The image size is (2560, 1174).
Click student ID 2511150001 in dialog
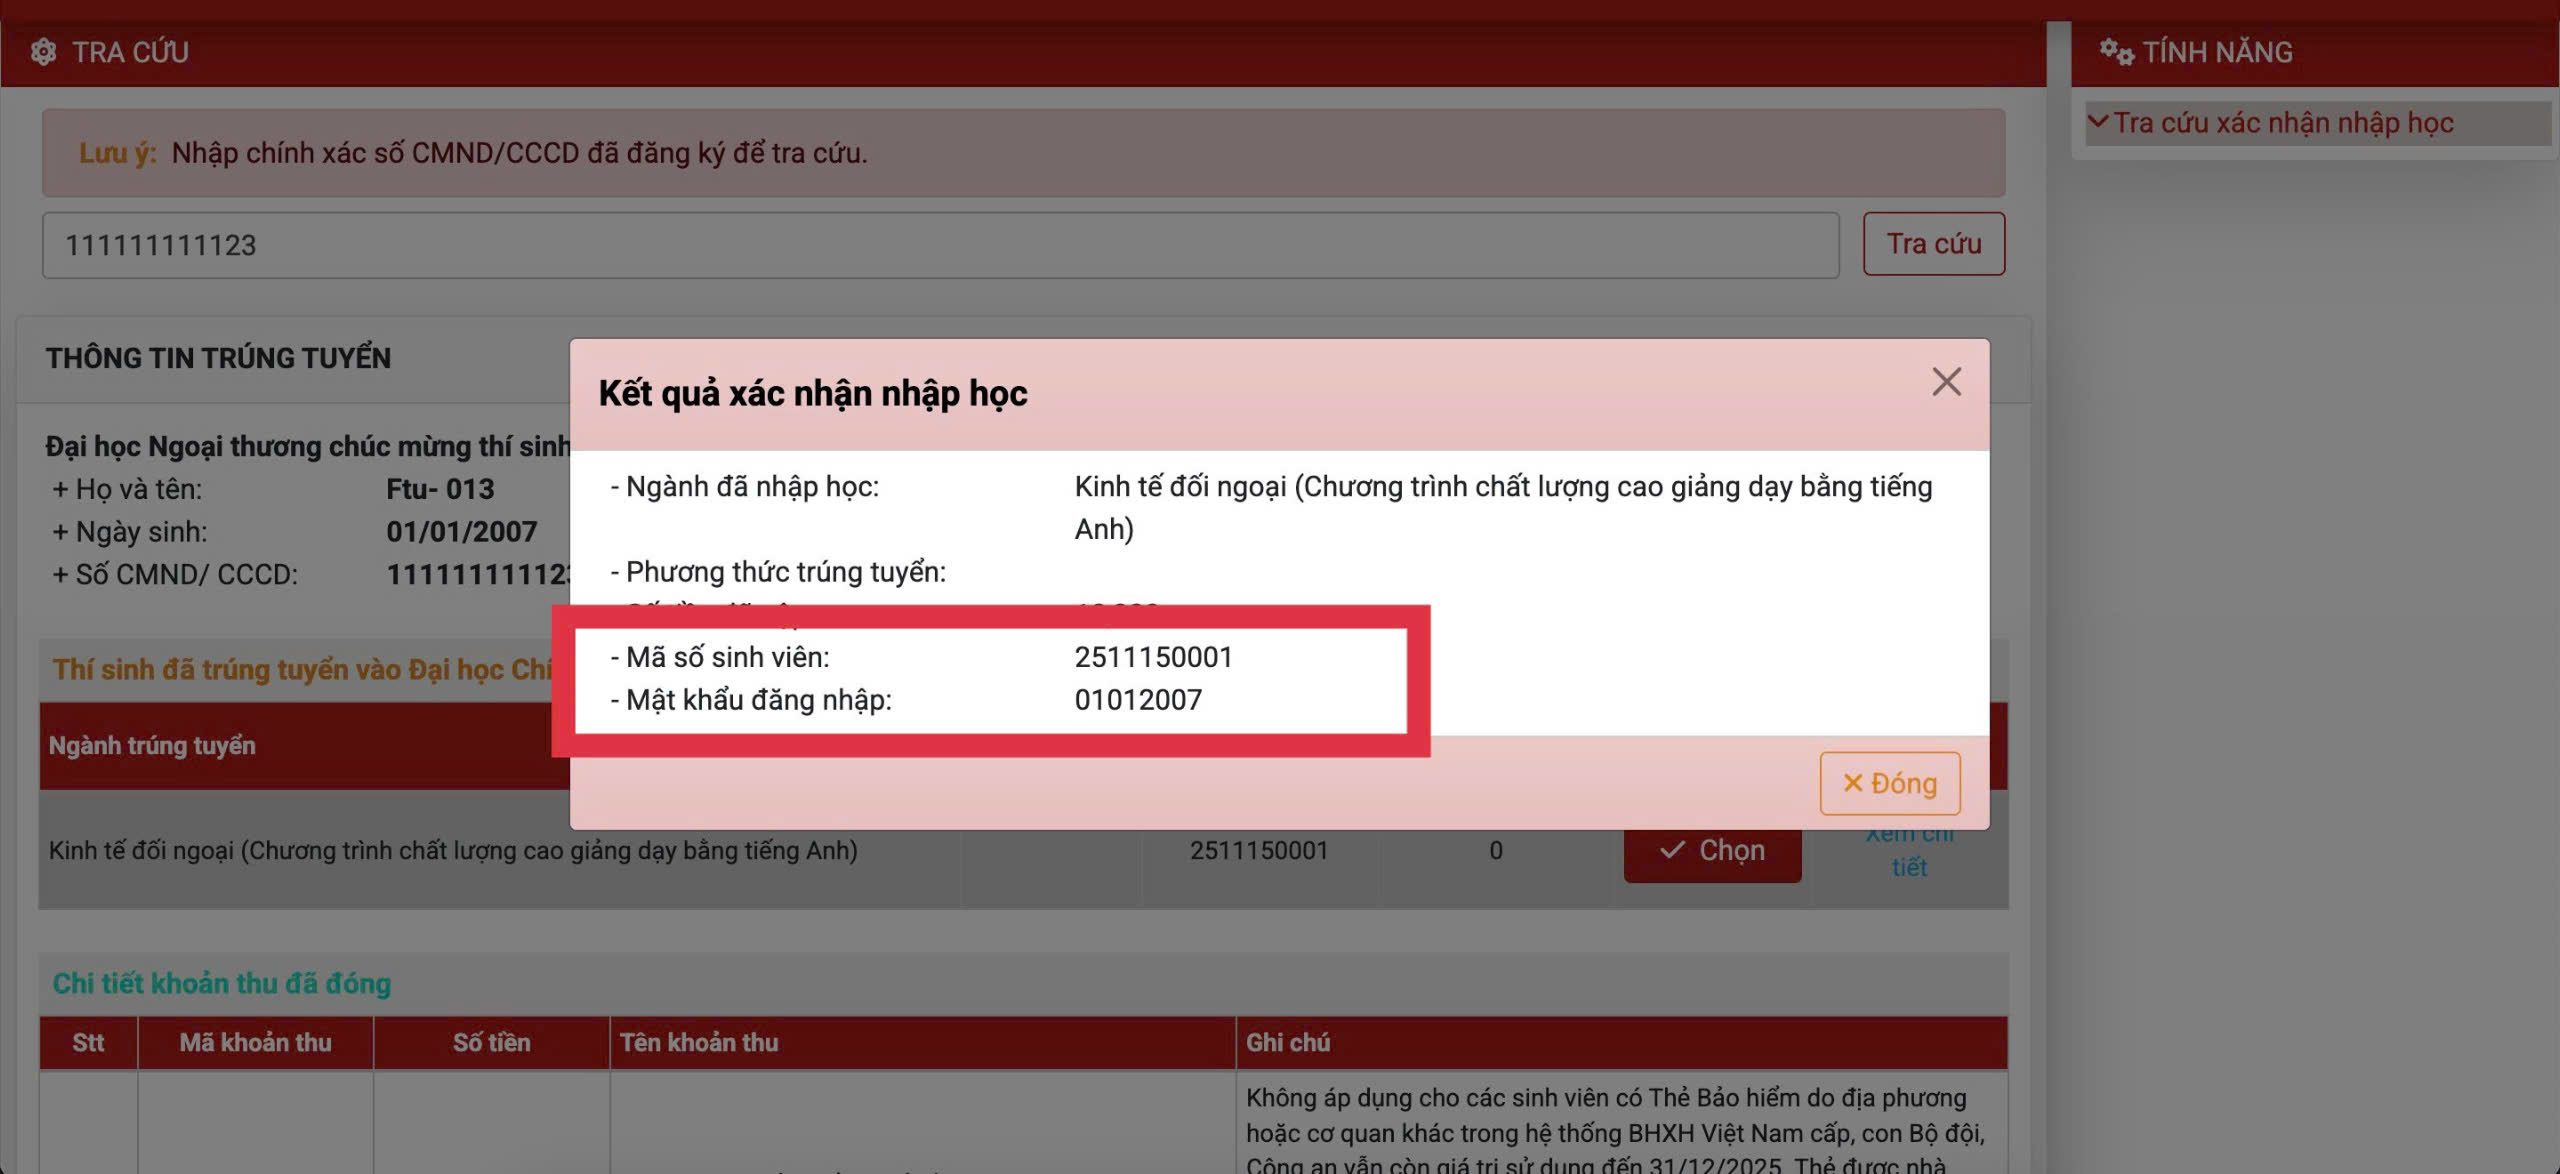click(1153, 657)
